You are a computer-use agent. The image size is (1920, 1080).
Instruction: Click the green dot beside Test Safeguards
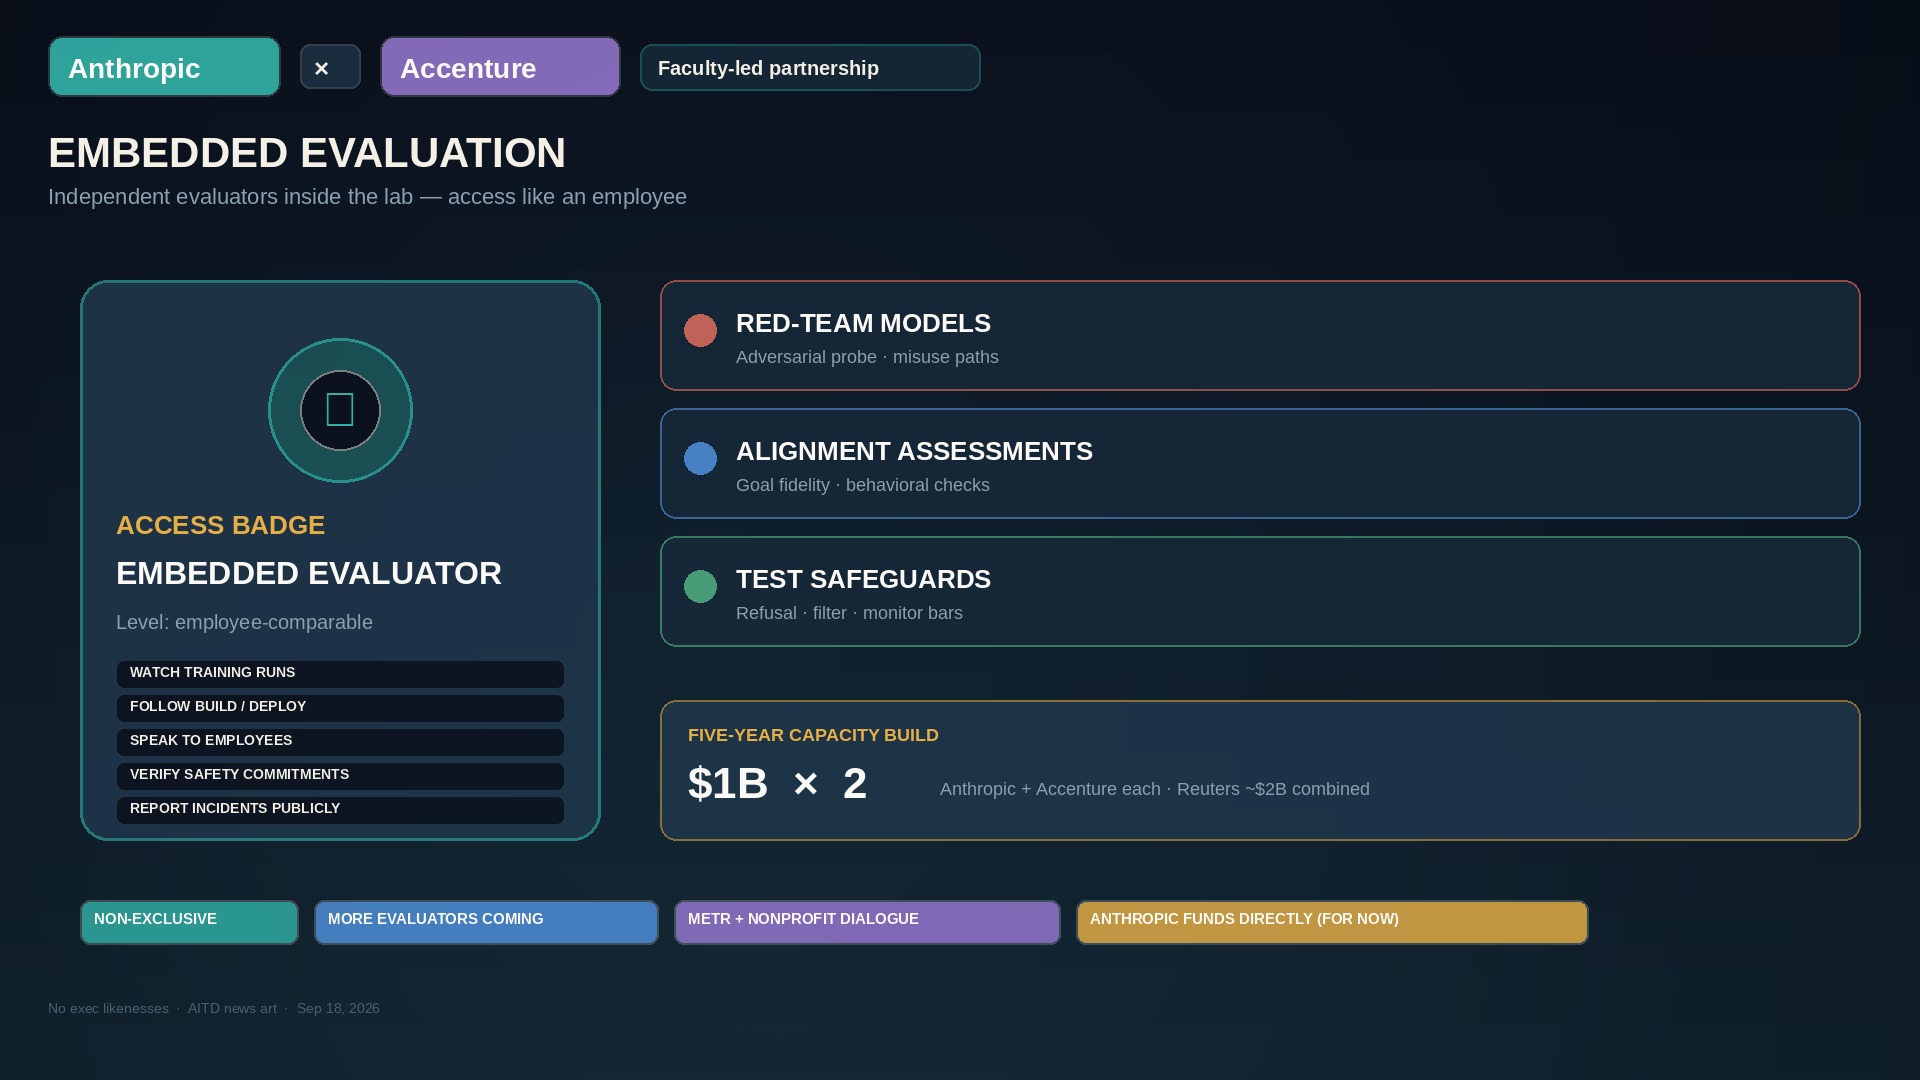[700, 586]
